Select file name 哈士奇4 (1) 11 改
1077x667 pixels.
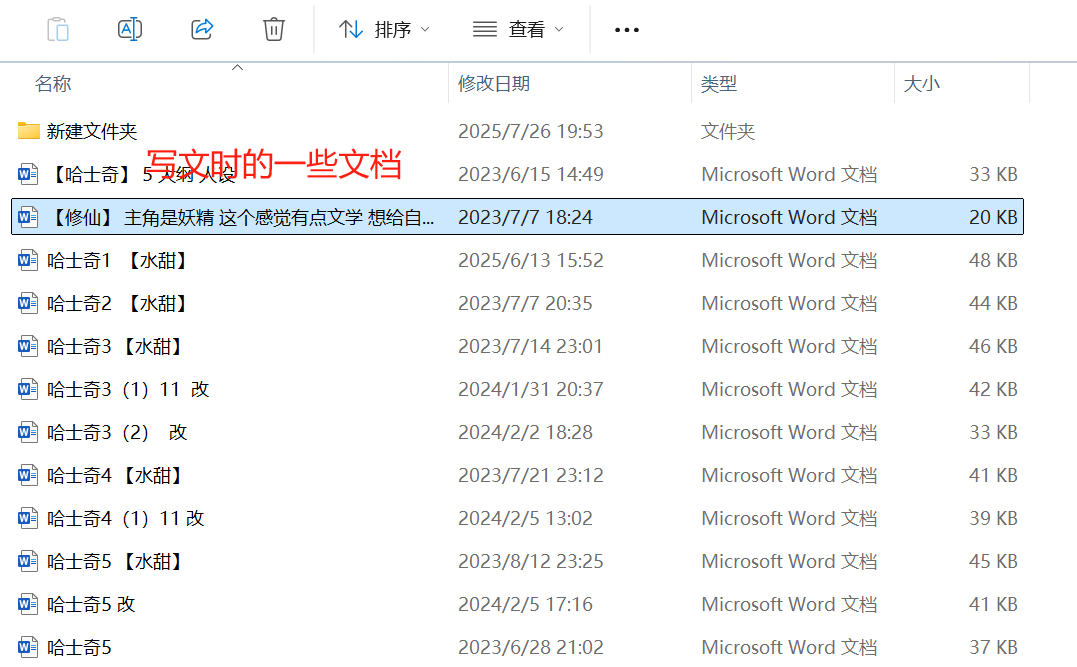tap(126, 519)
